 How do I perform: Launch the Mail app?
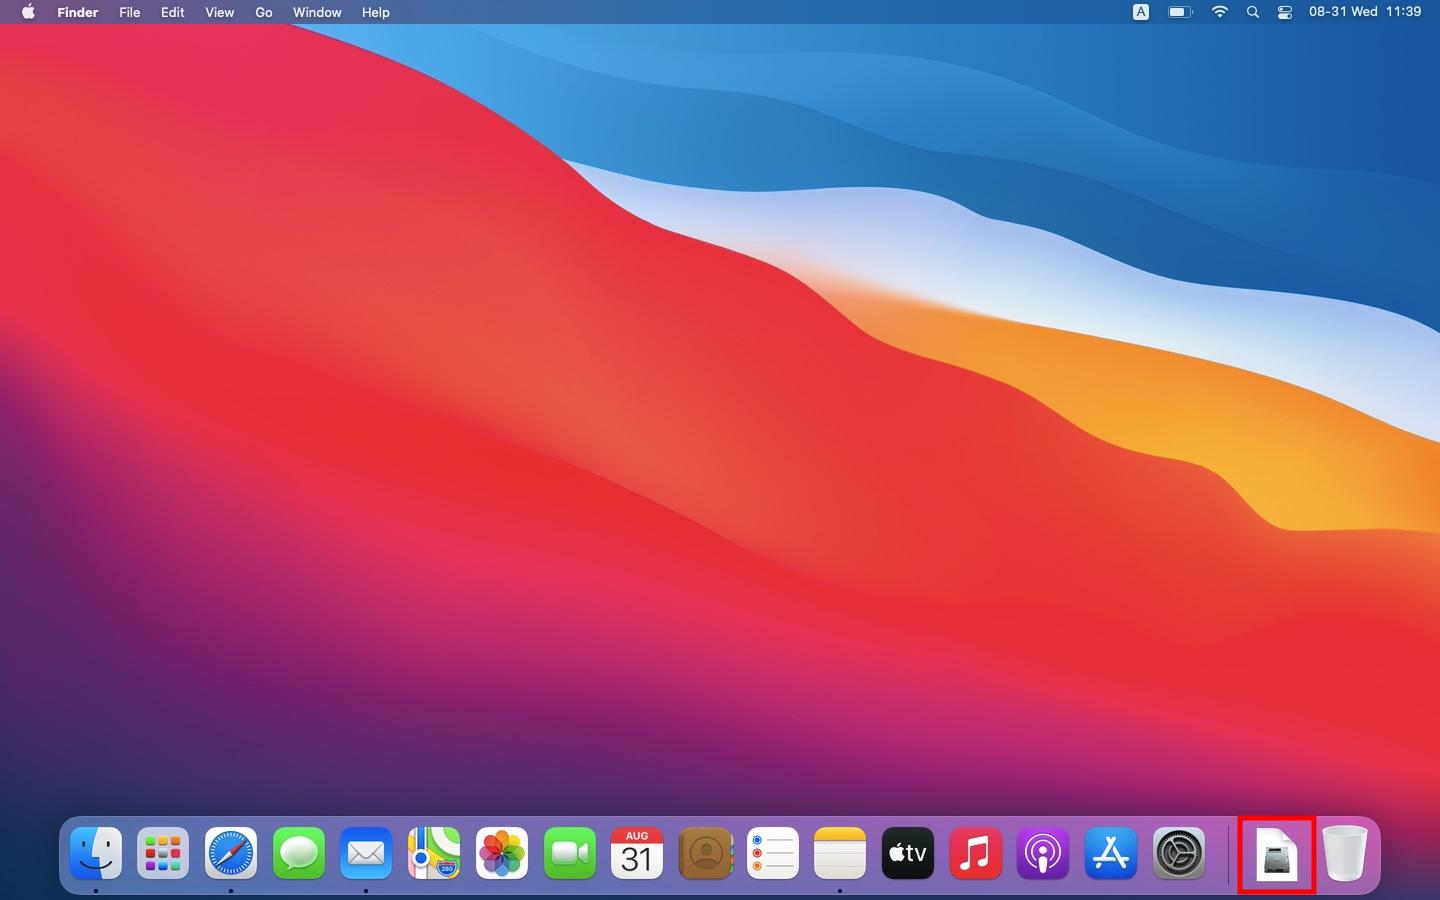(x=366, y=854)
